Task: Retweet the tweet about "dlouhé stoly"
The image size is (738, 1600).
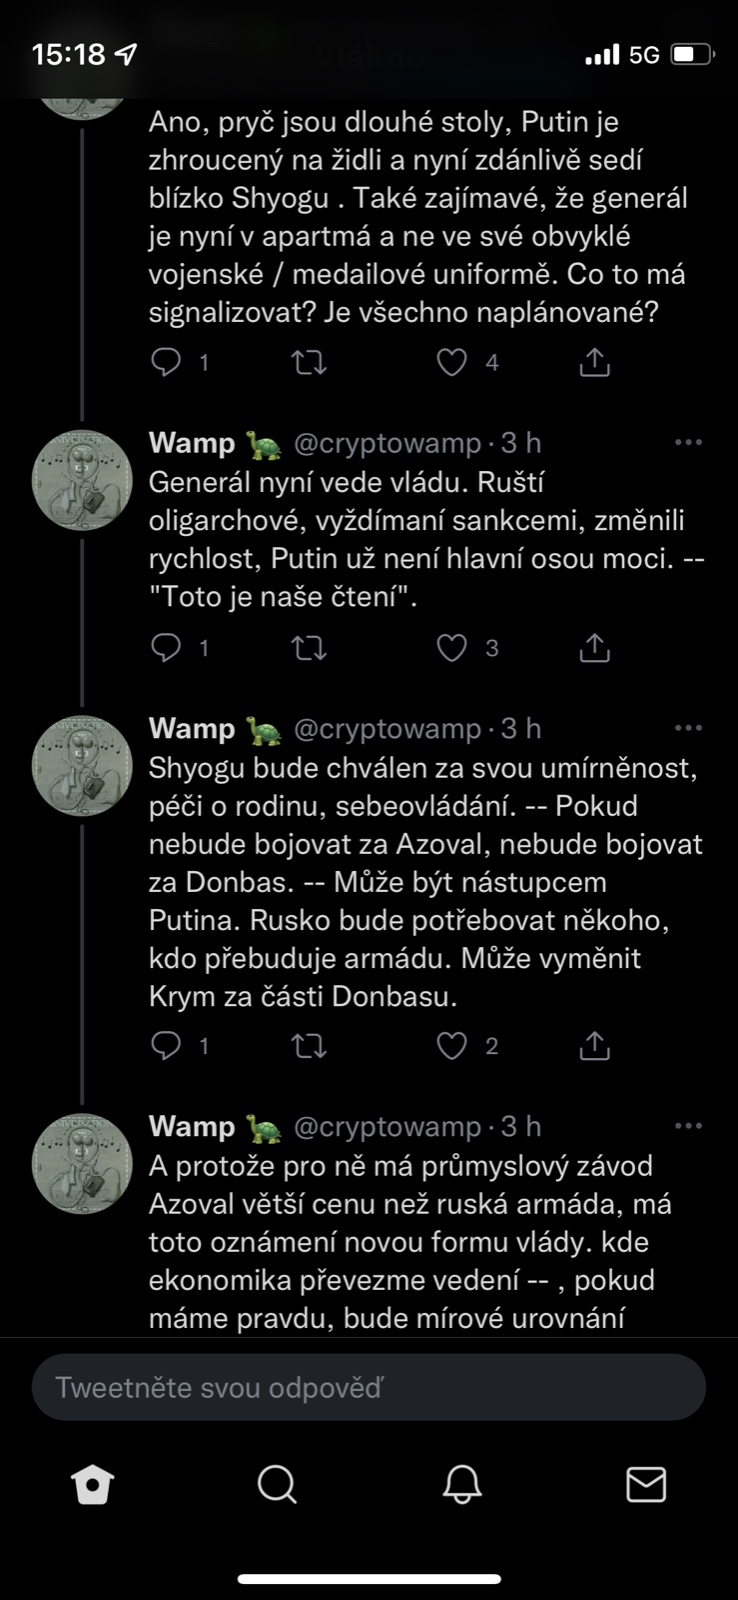Action: pos(309,362)
